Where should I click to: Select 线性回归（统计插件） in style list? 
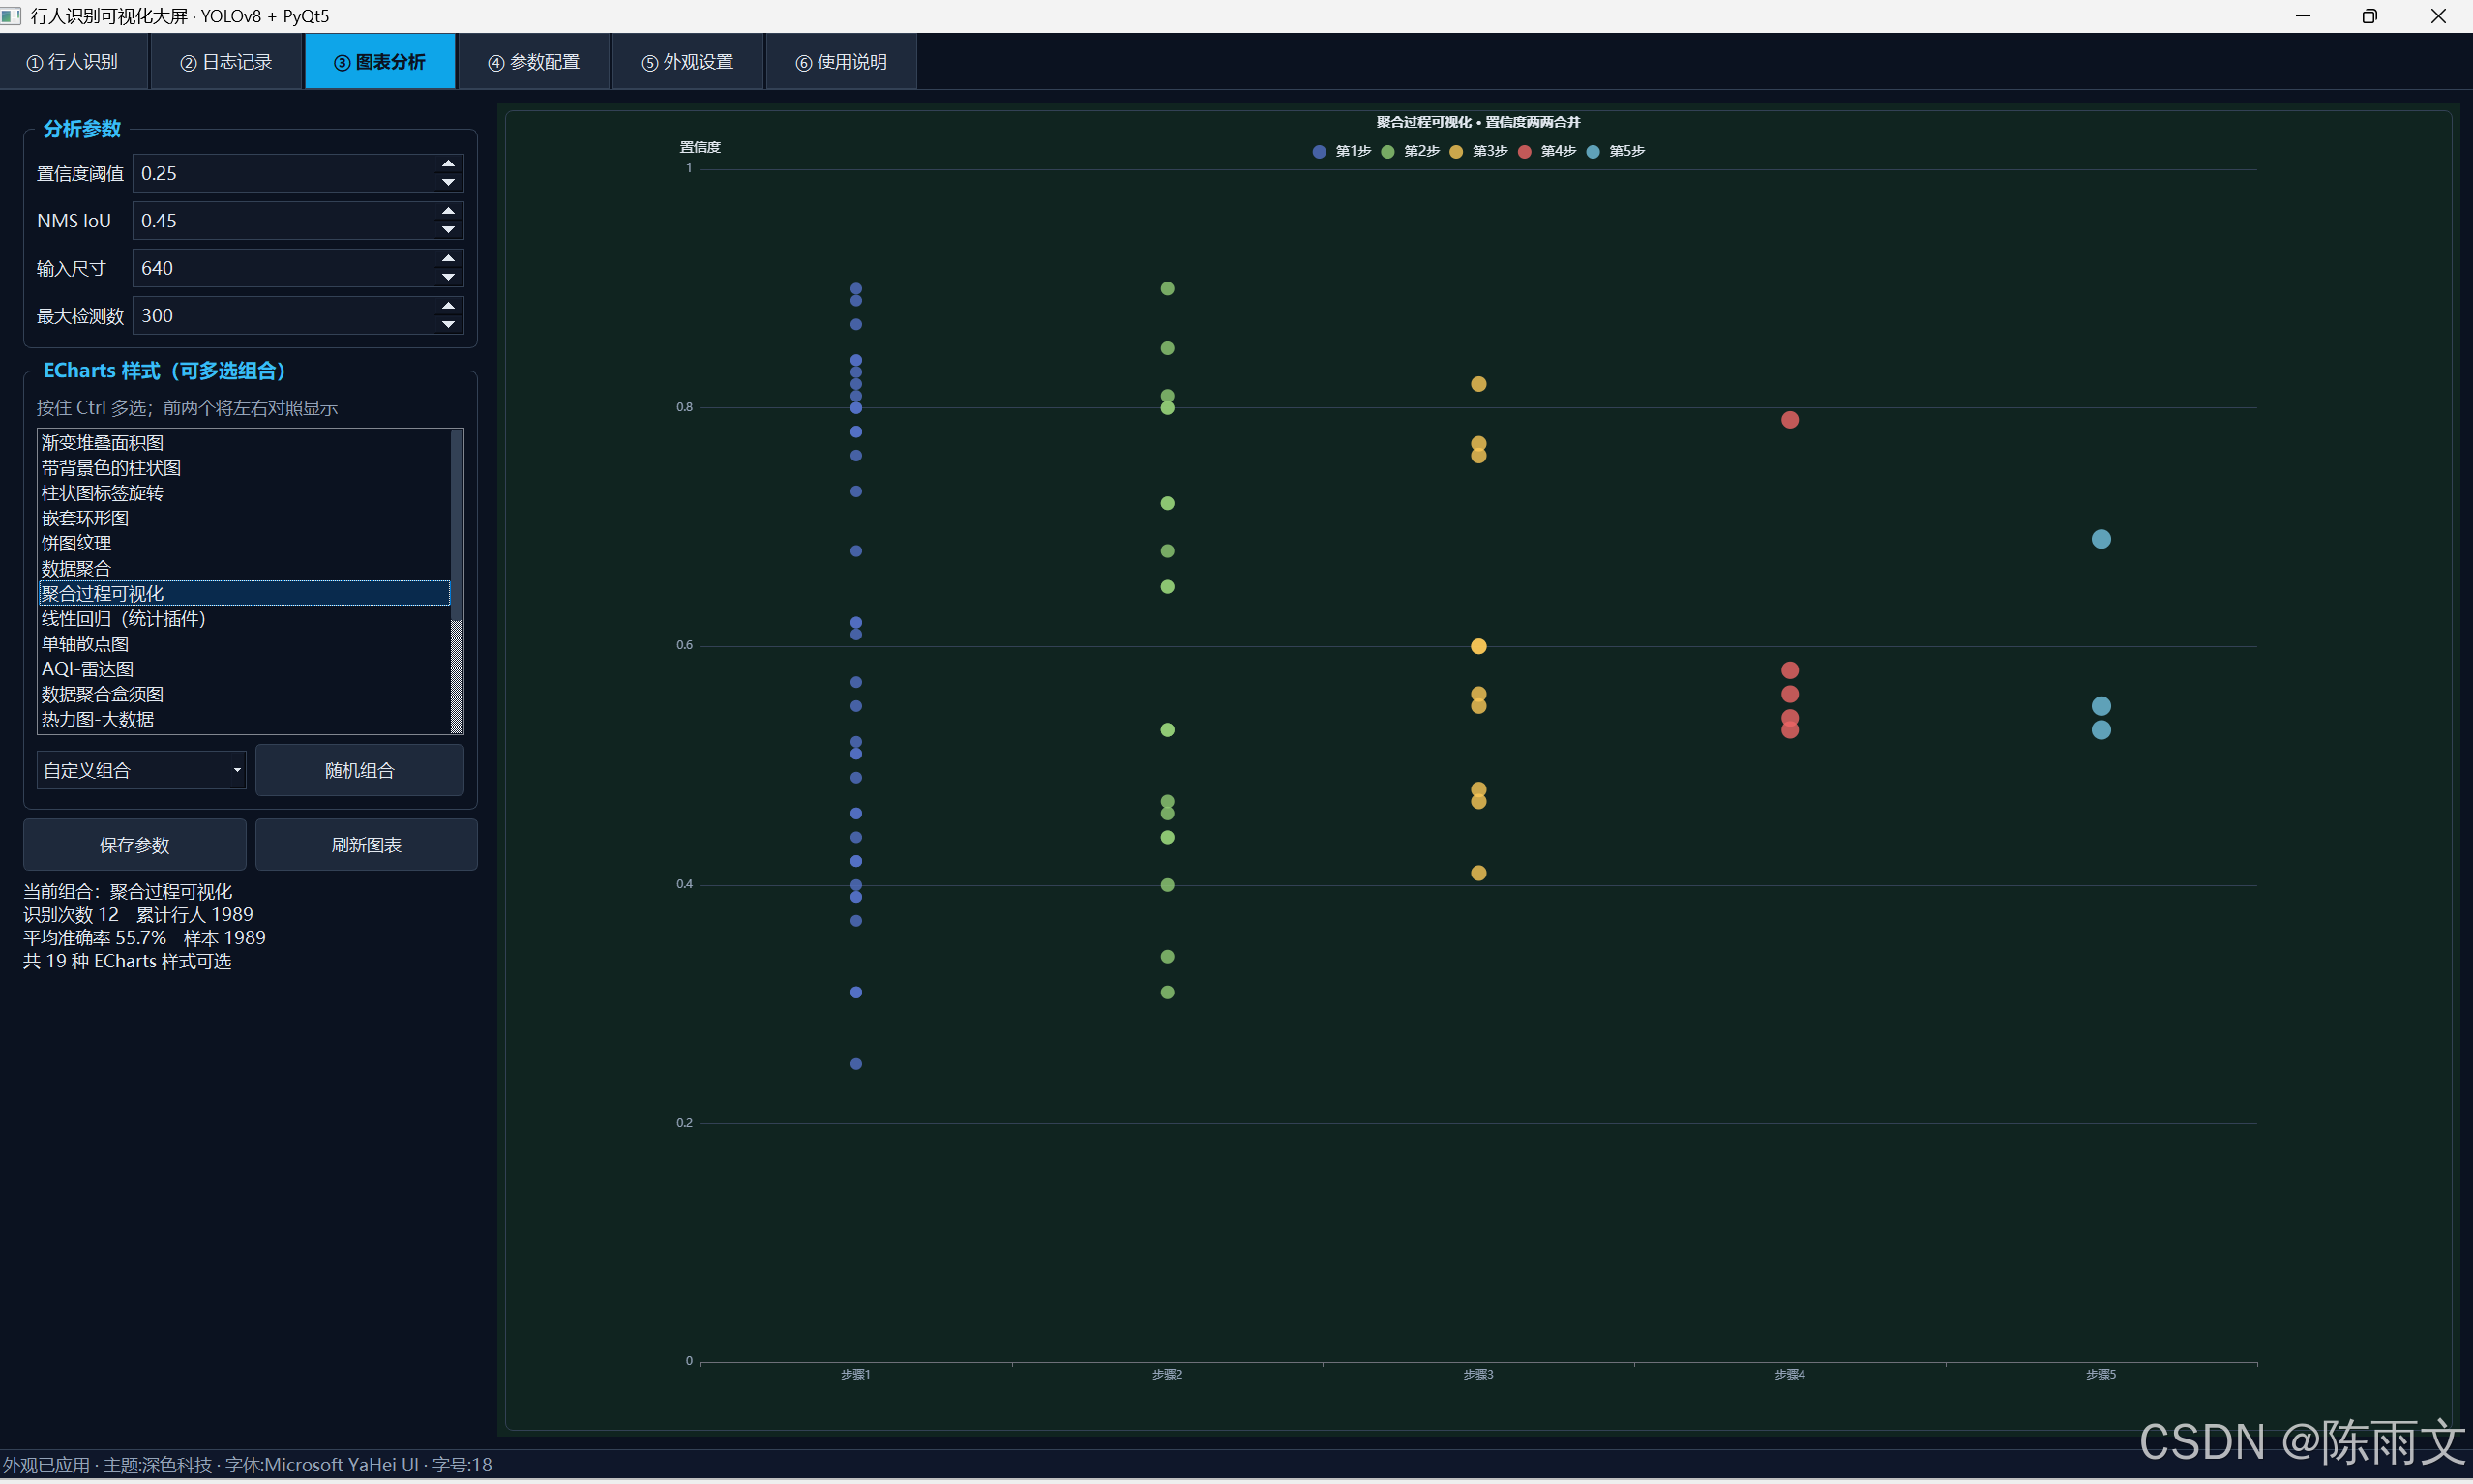pos(244,619)
